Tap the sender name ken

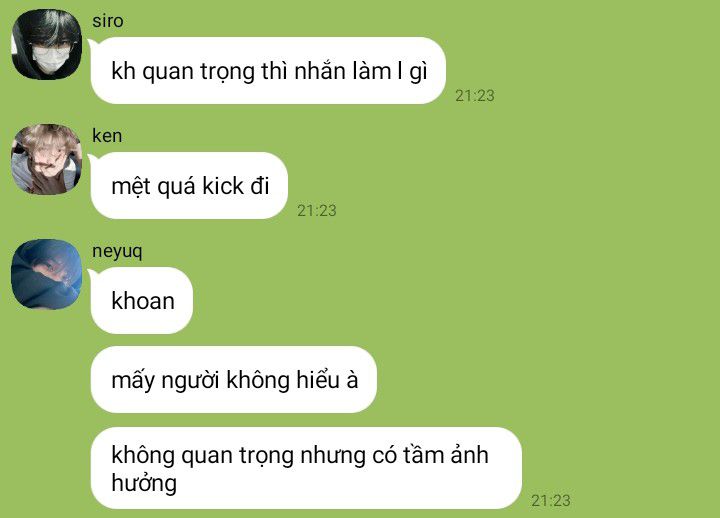(x=107, y=136)
